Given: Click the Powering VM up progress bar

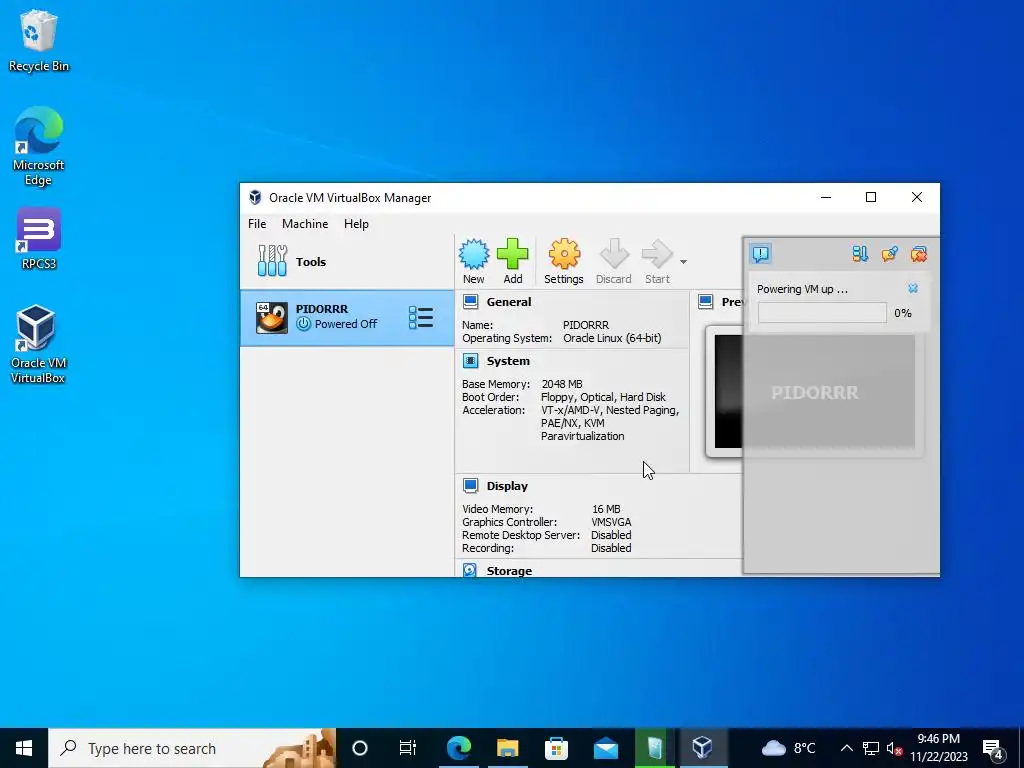Looking at the screenshot, I should [822, 313].
